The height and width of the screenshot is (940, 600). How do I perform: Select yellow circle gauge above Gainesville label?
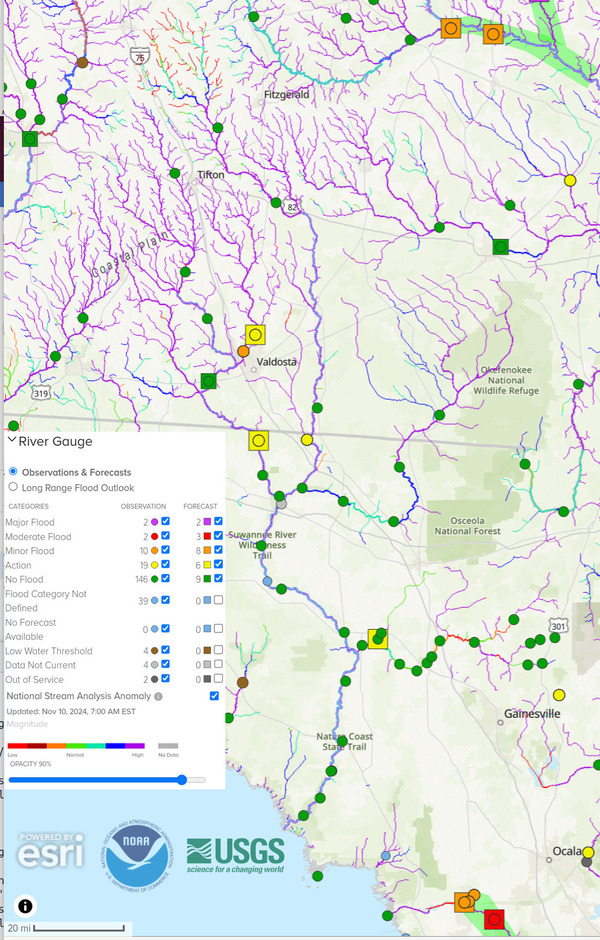click(559, 695)
